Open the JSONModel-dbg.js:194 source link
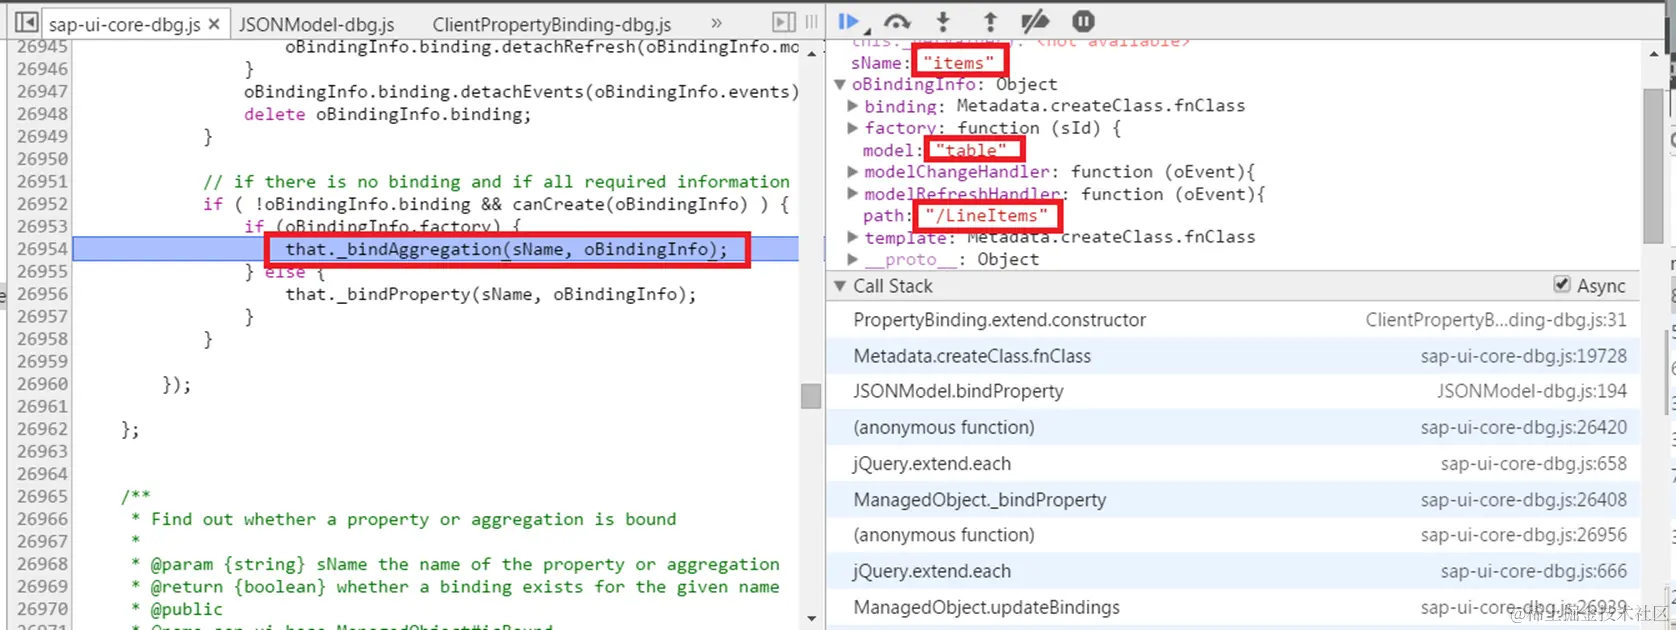Screen dimensions: 1676x630 tap(1532, 392)
